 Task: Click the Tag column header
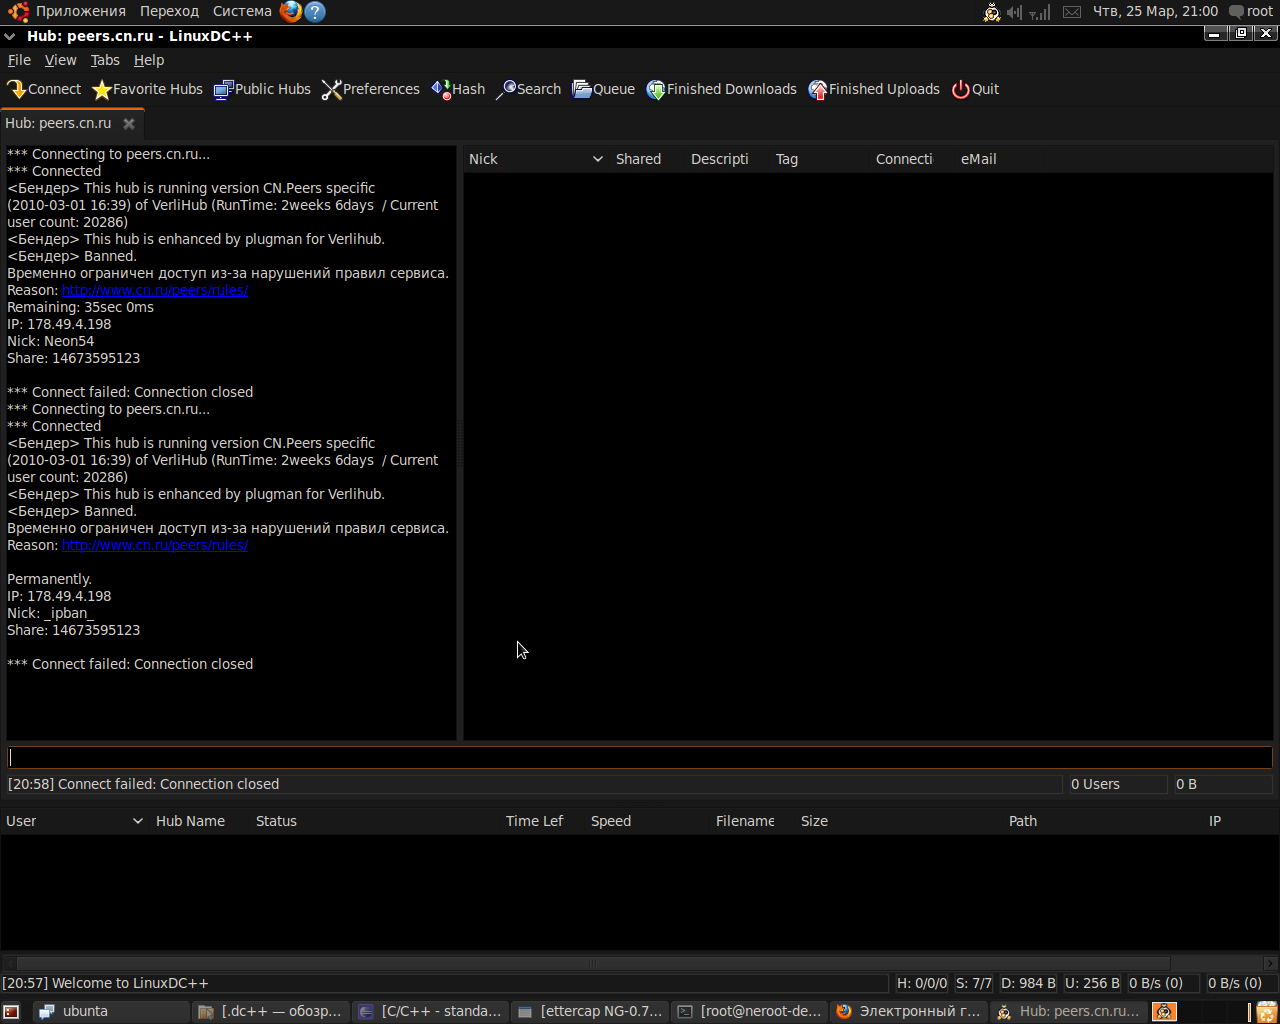pos(820,159)
